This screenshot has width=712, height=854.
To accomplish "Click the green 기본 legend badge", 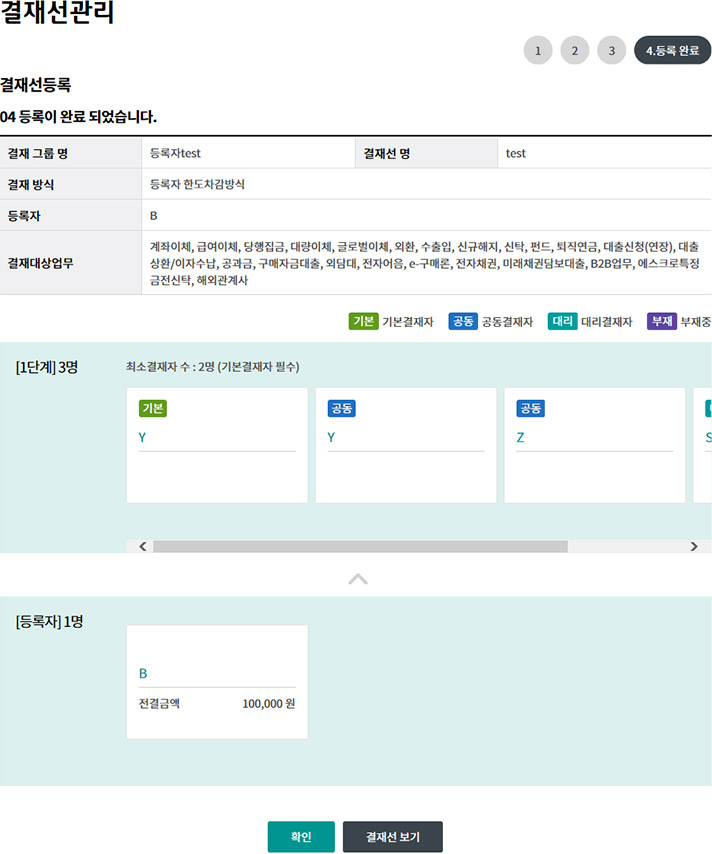I will pyautogui.click(x=363, y=321).
